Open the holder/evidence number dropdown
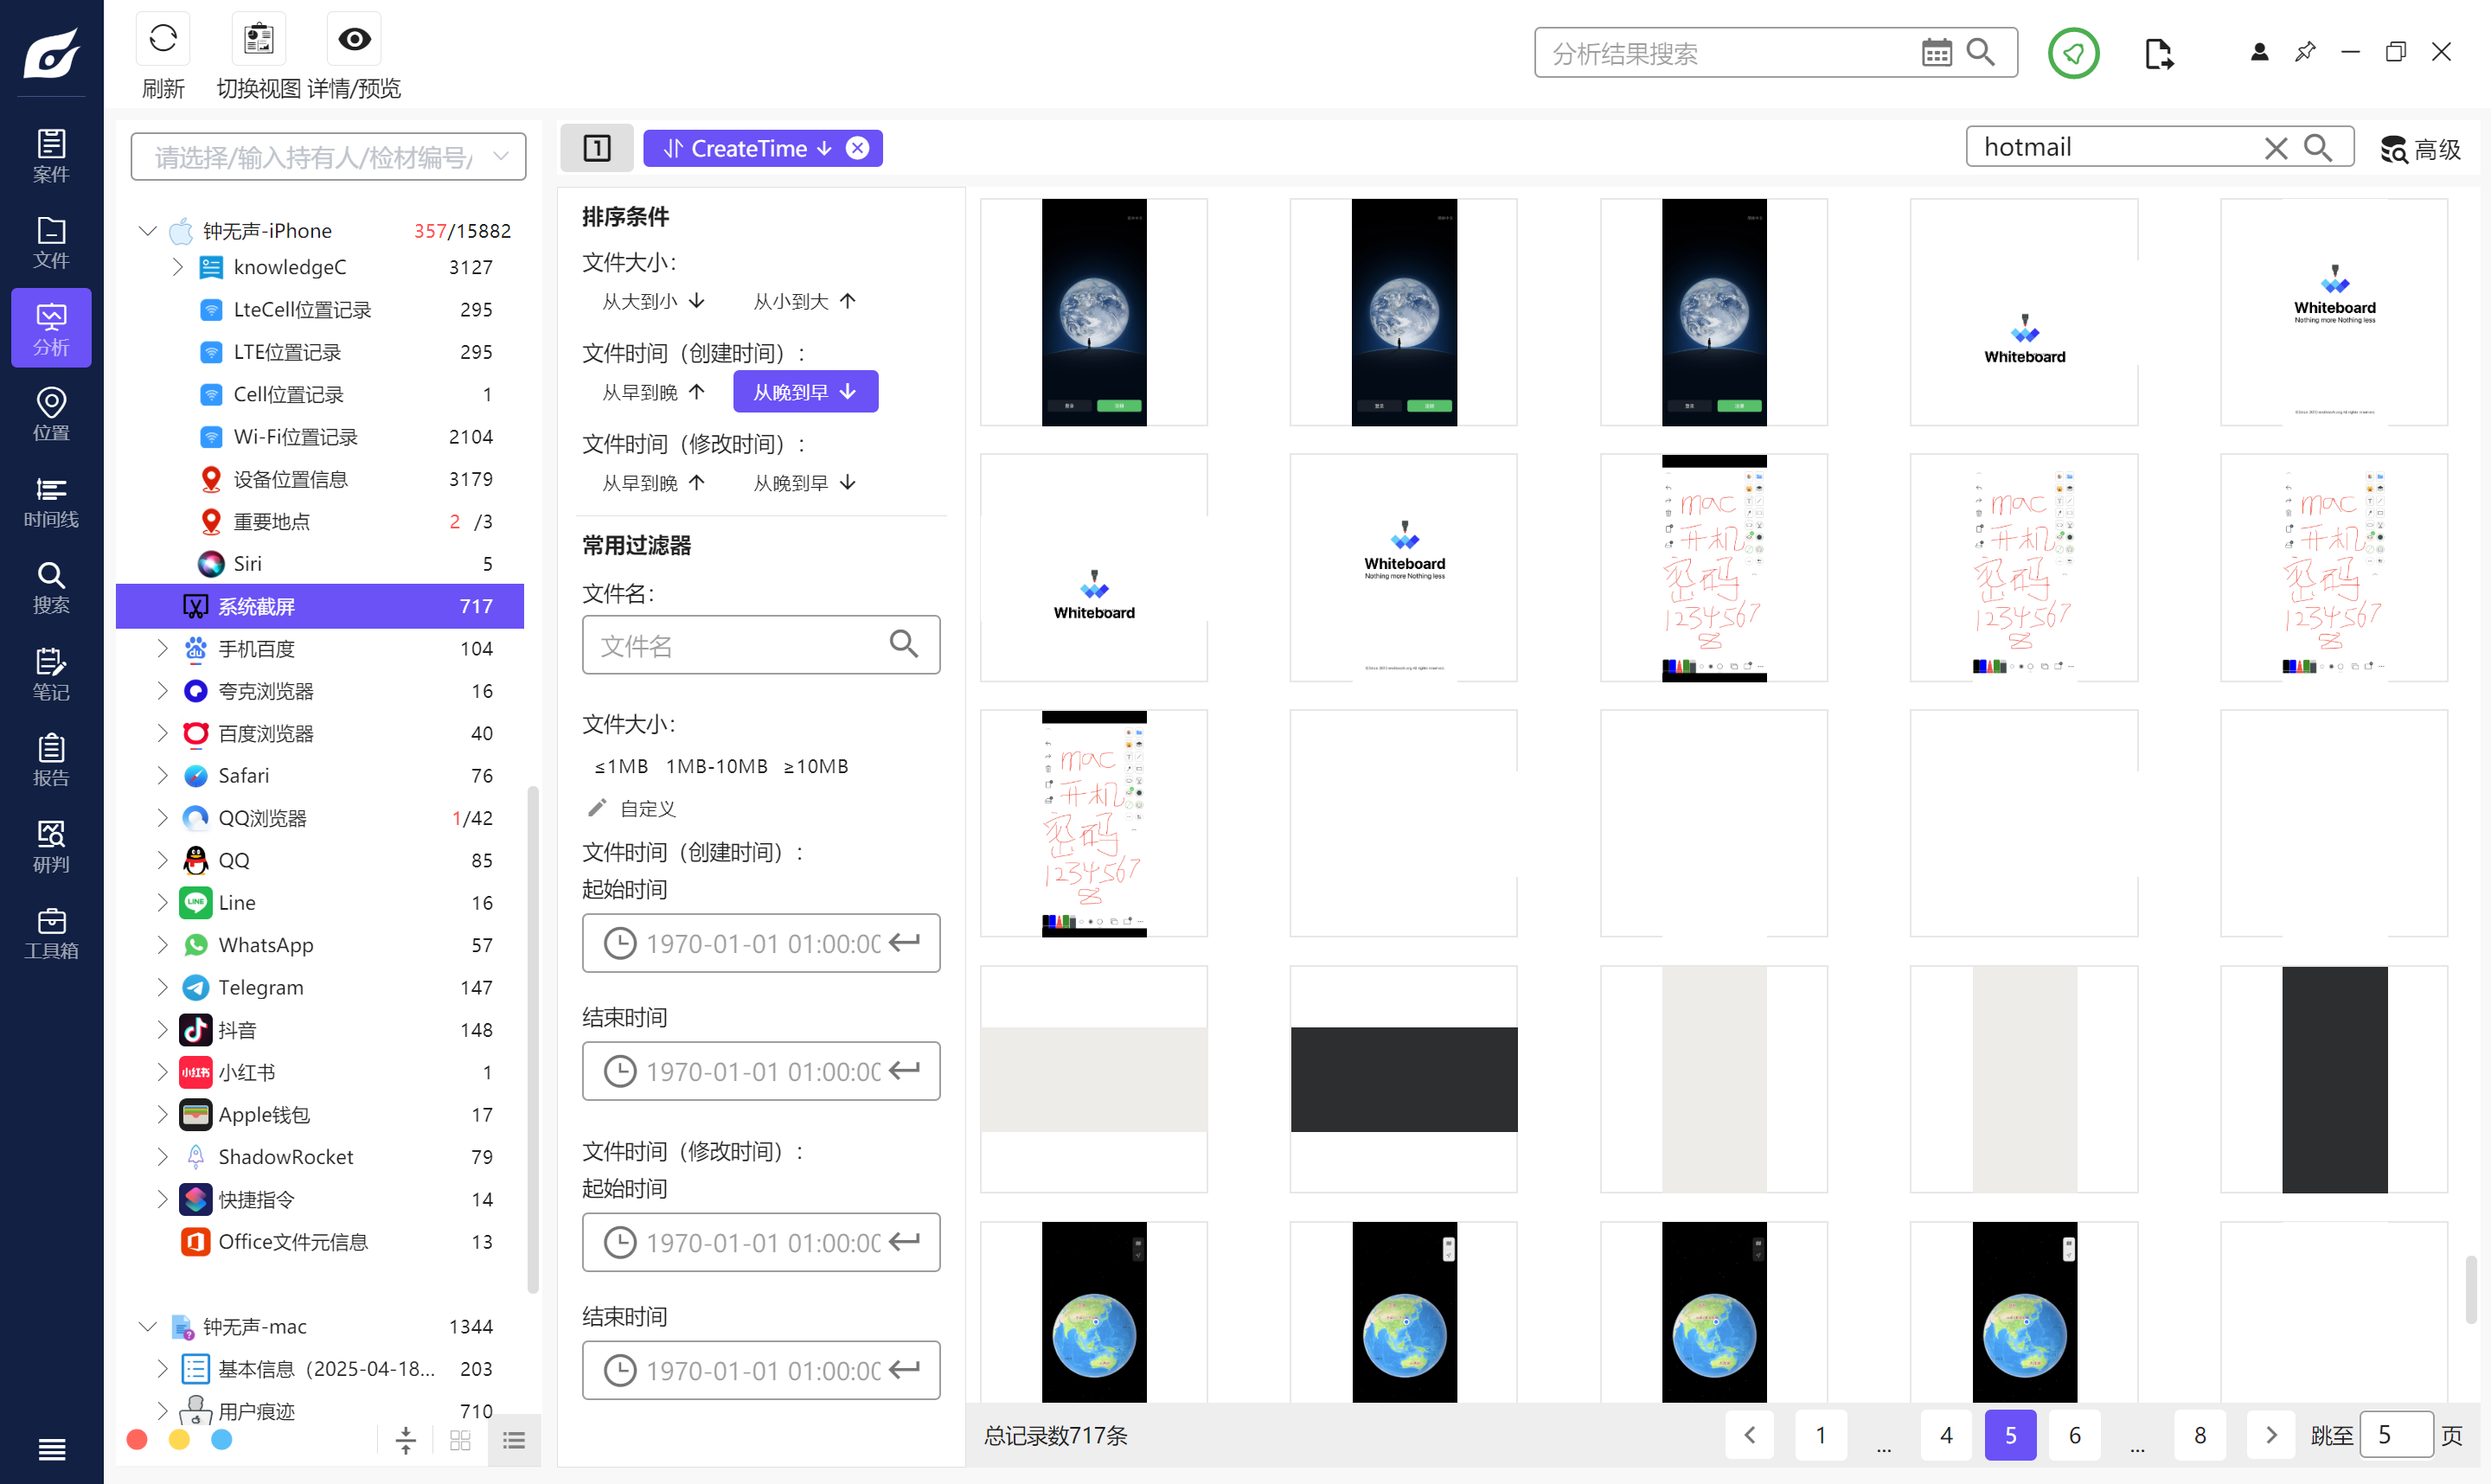2491x1484 pixels. [501, 157]
